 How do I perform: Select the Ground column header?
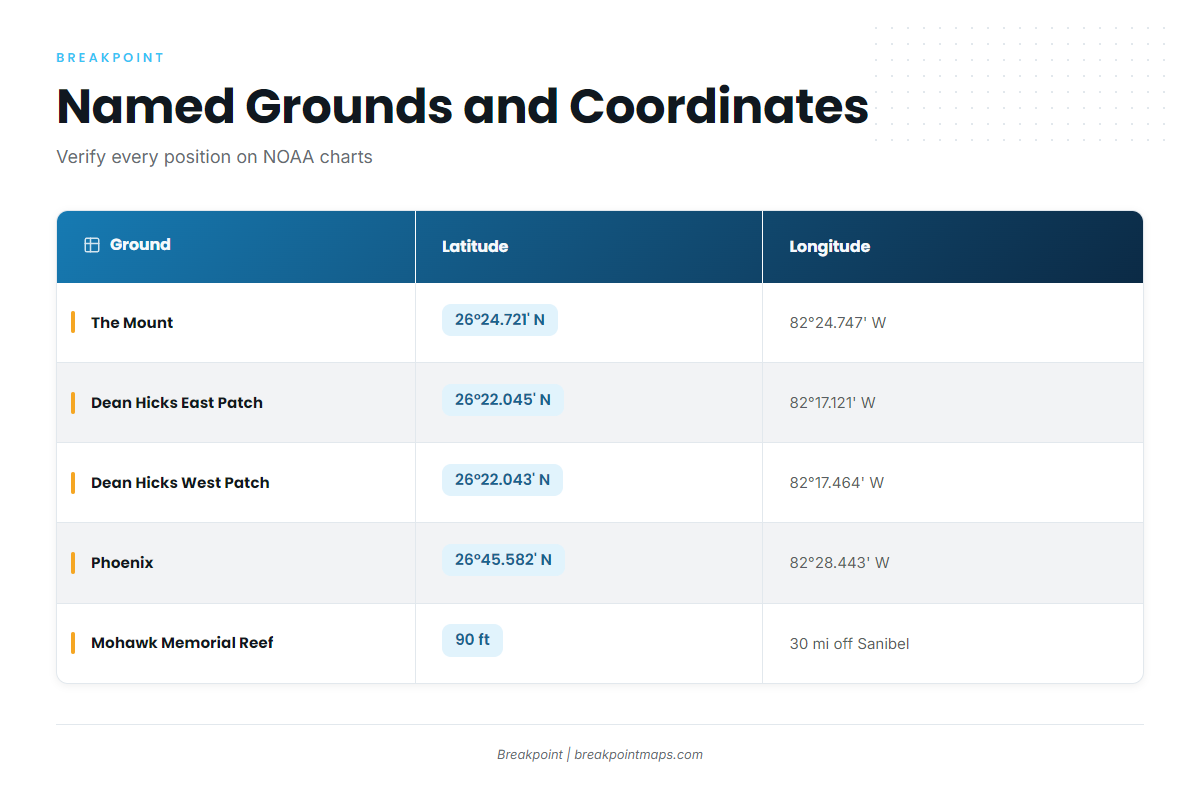236,247
